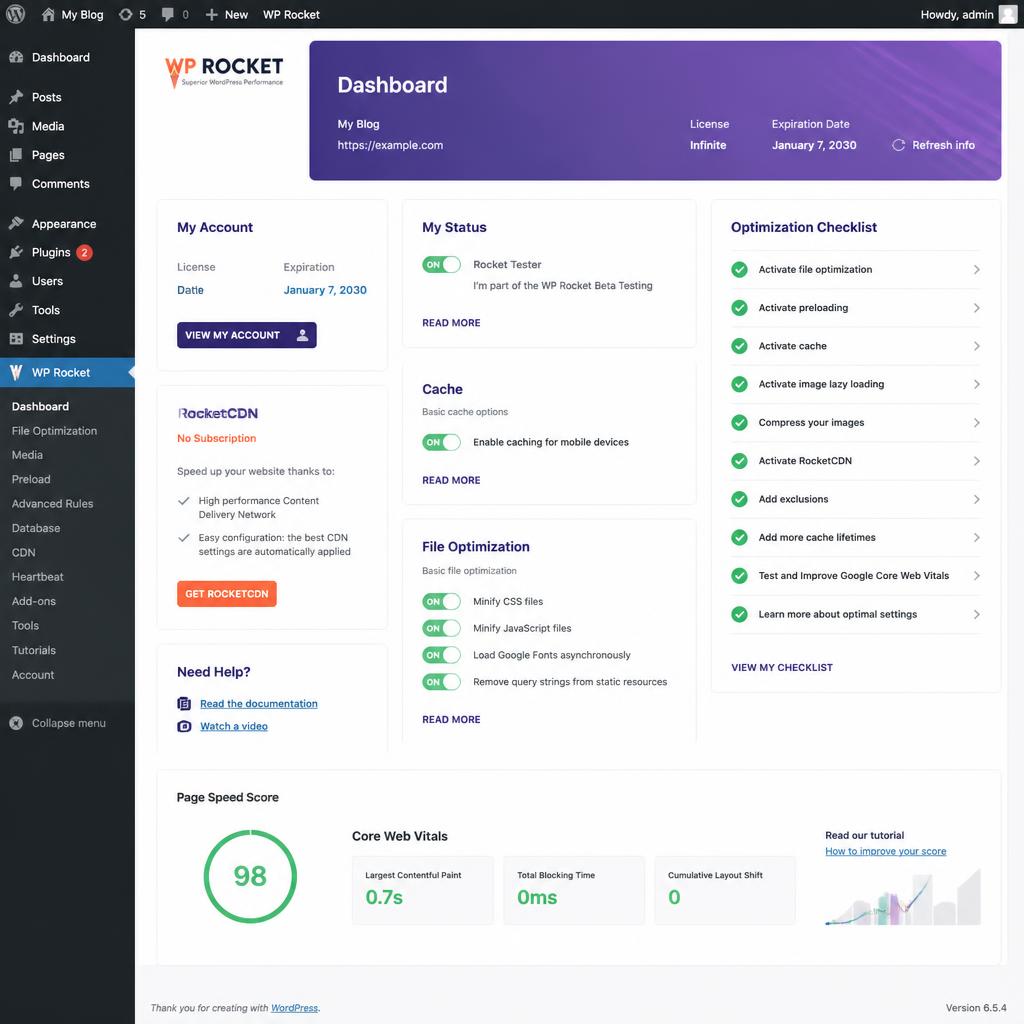
Task: Click the Collapse menu arrow icon
Action: [16, 723]
